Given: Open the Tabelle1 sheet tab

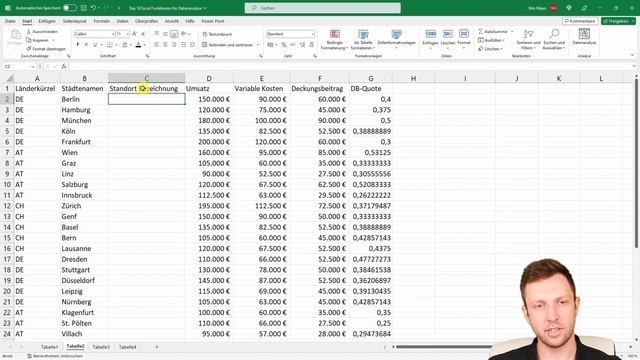Looking at the screenshot, I should point(49,347).
